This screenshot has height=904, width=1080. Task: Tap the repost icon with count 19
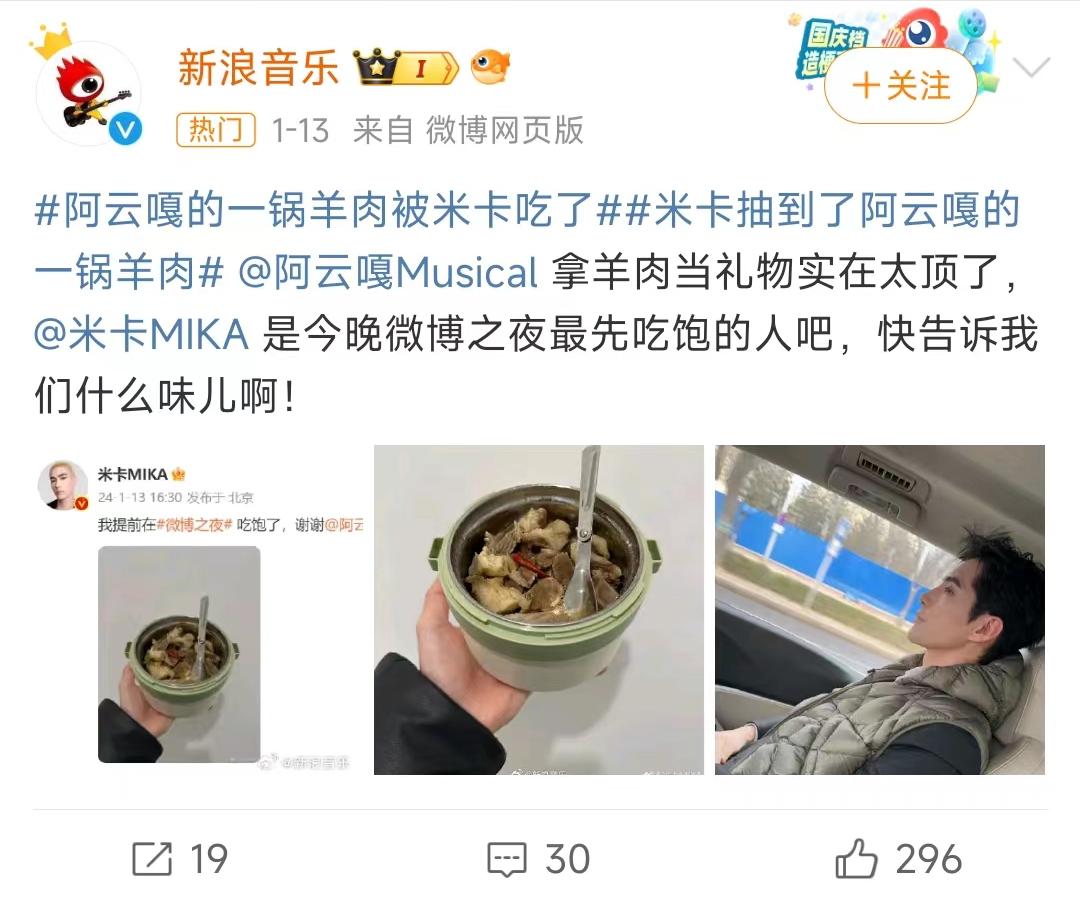(x=152, y=859)
